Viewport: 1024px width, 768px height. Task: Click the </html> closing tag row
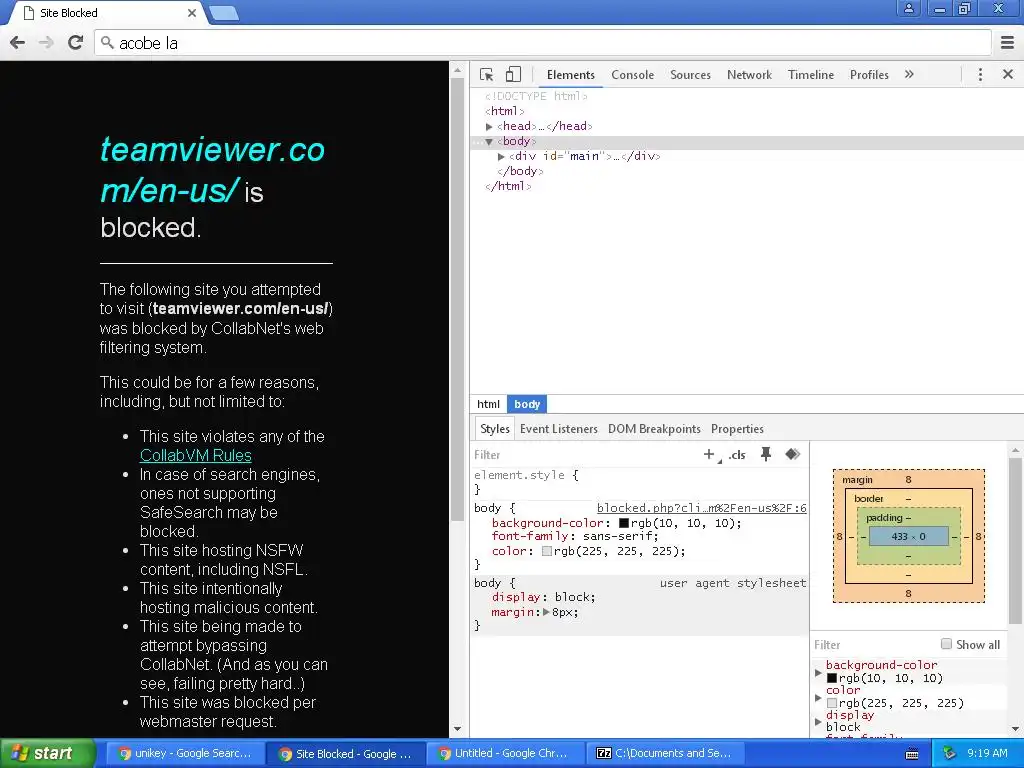pos(508,186)
